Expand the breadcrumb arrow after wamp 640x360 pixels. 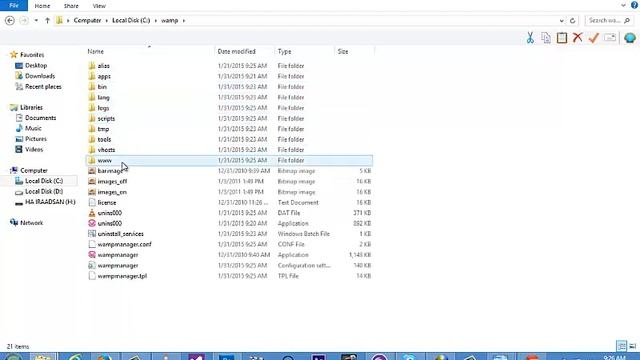coord(184,20)
